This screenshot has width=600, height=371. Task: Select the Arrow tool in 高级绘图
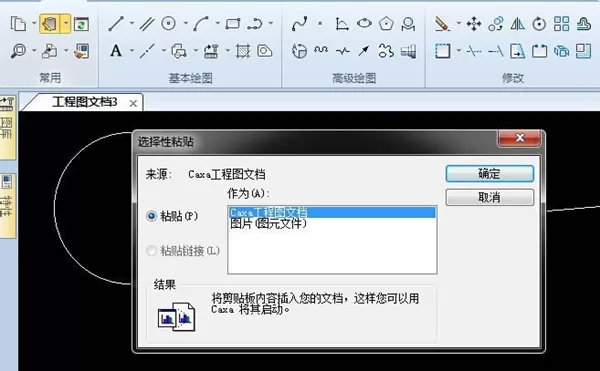point(364,50)
